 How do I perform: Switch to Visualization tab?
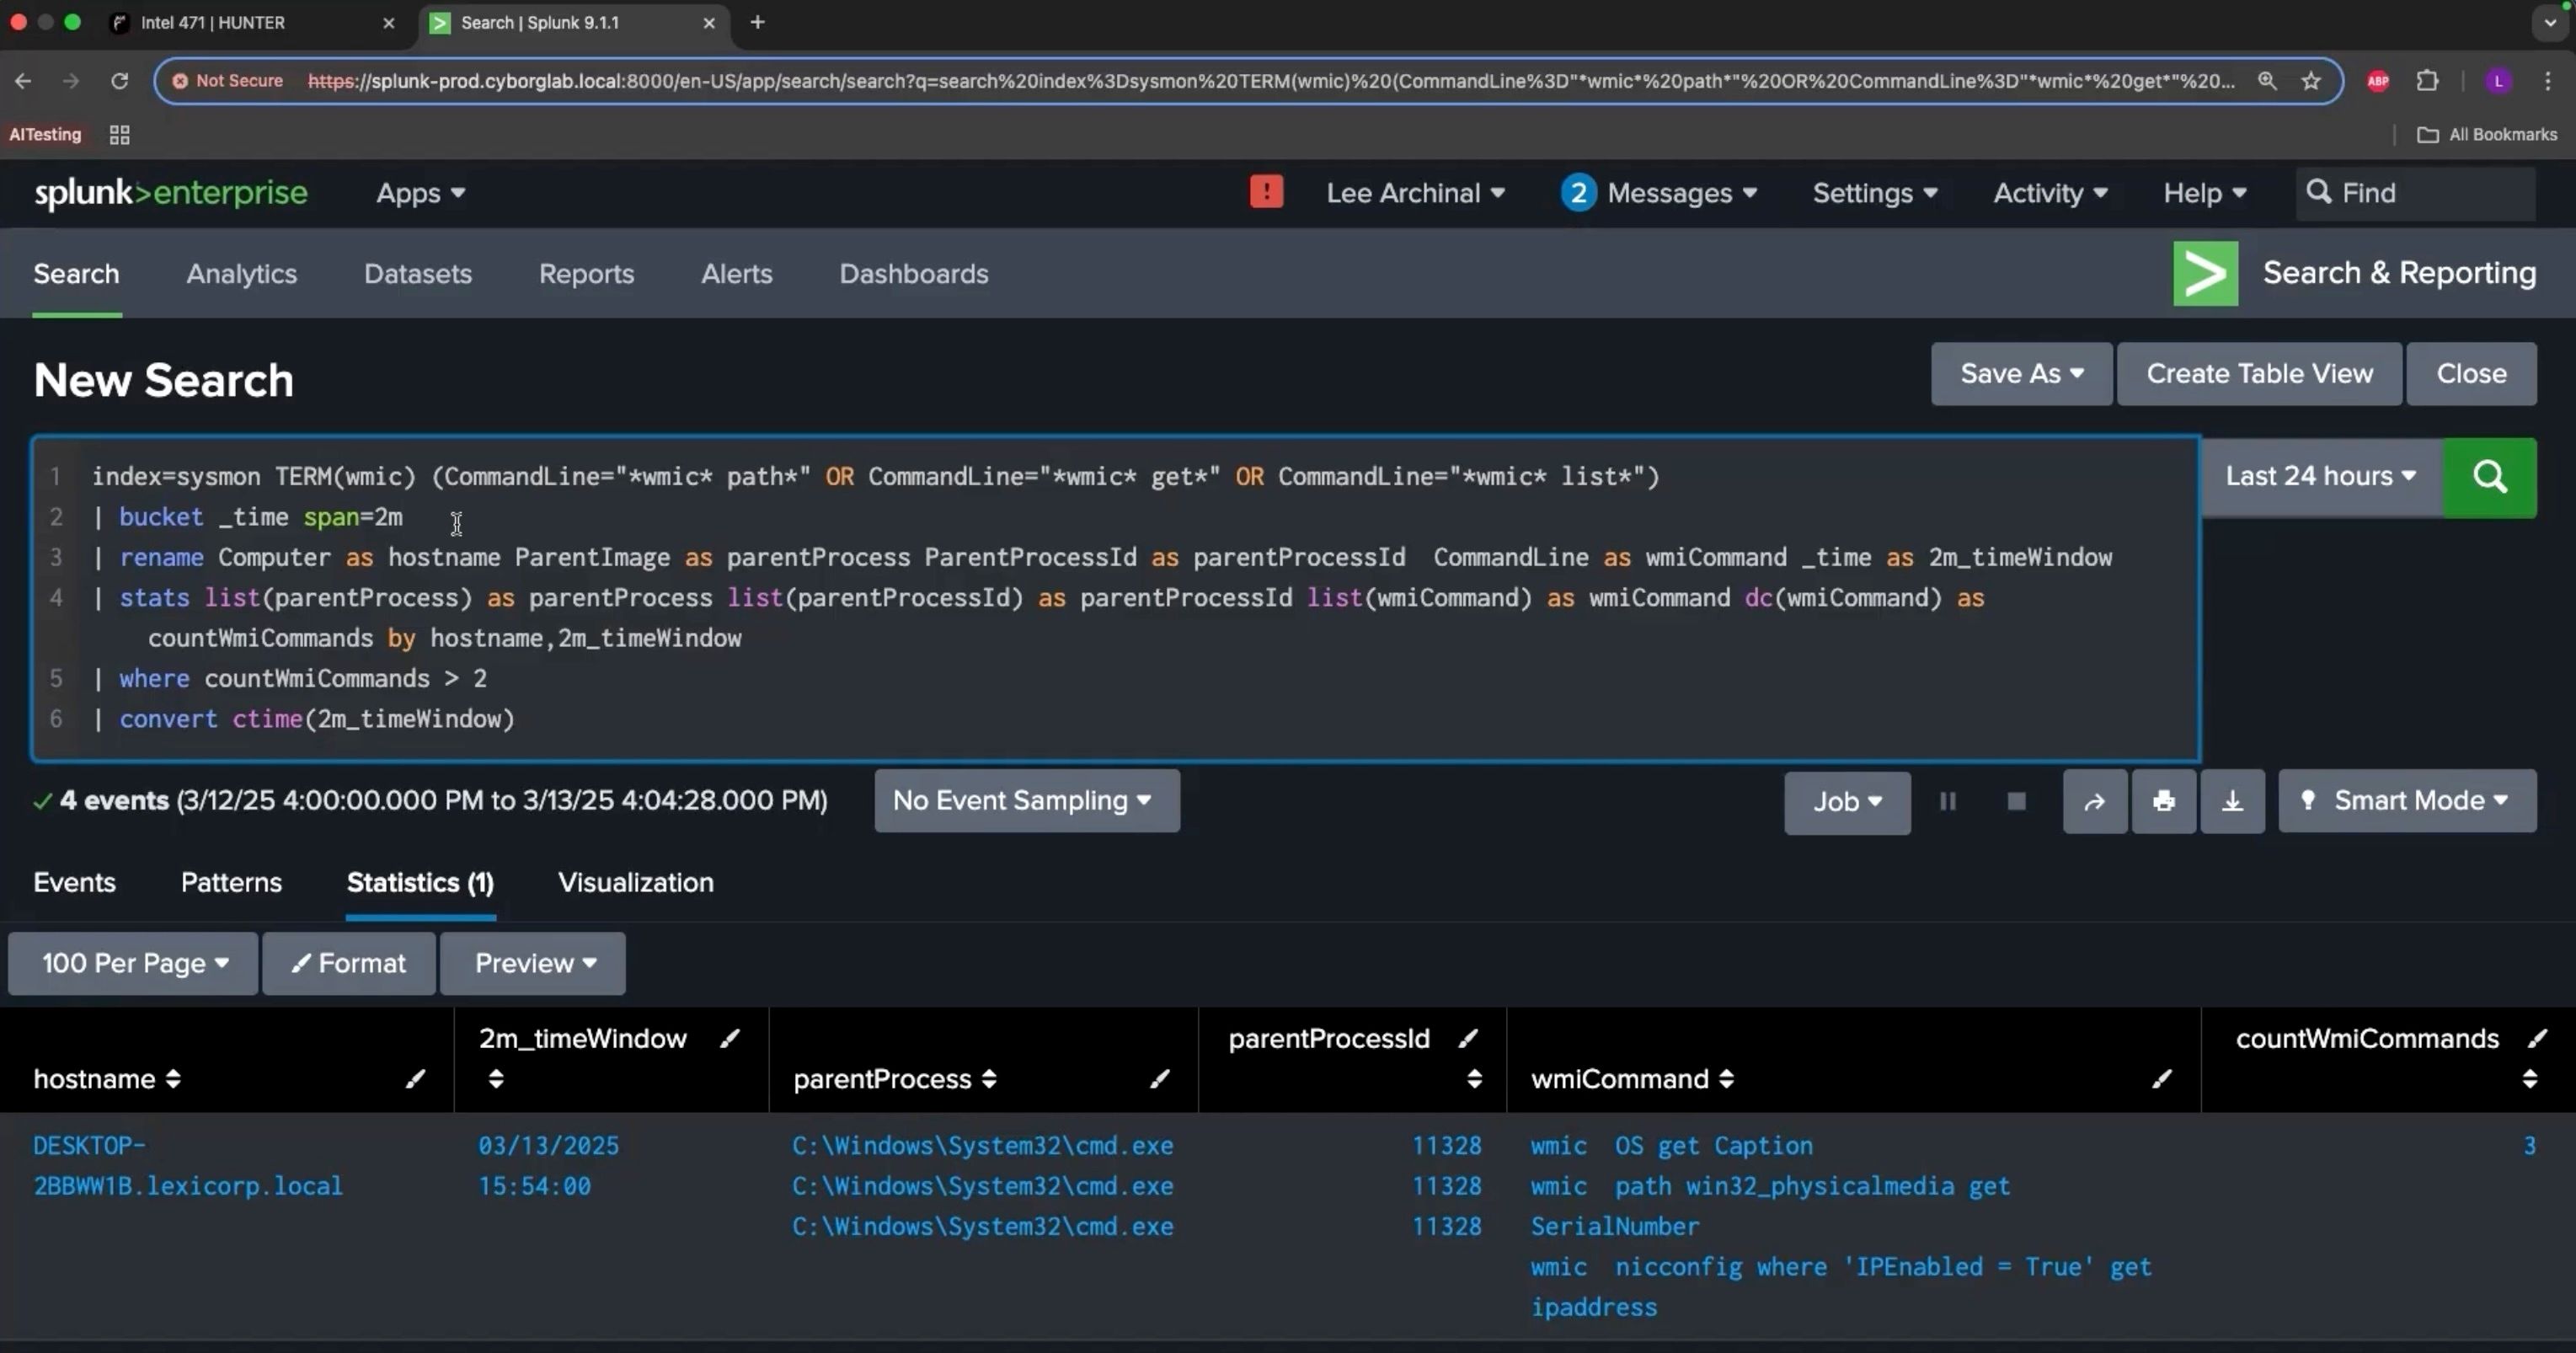[x=635, y=883]
